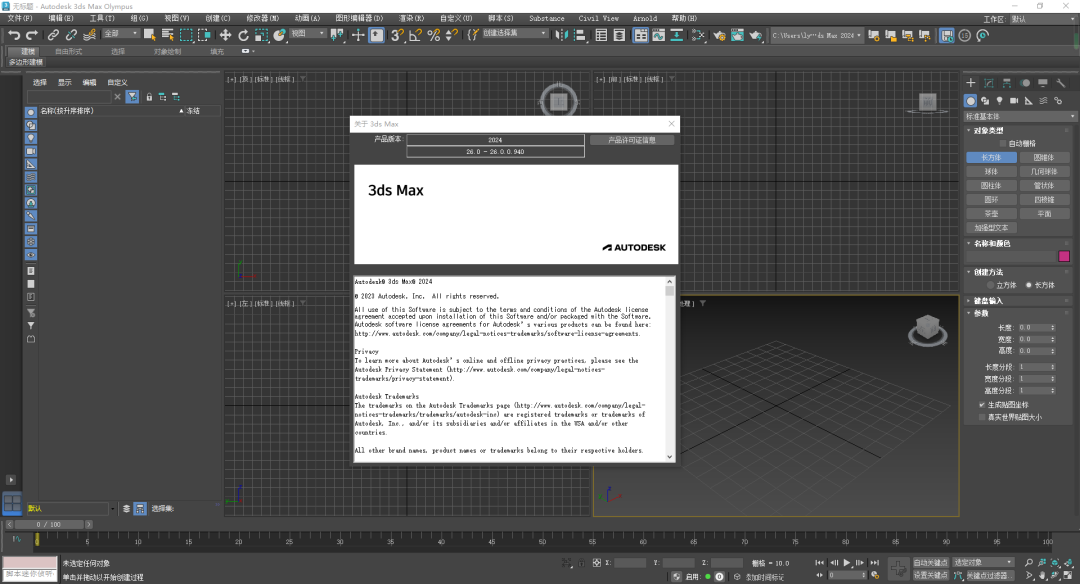
Task: Select the 长方体 creation method radio button
Action: [x=1029, y=285]
